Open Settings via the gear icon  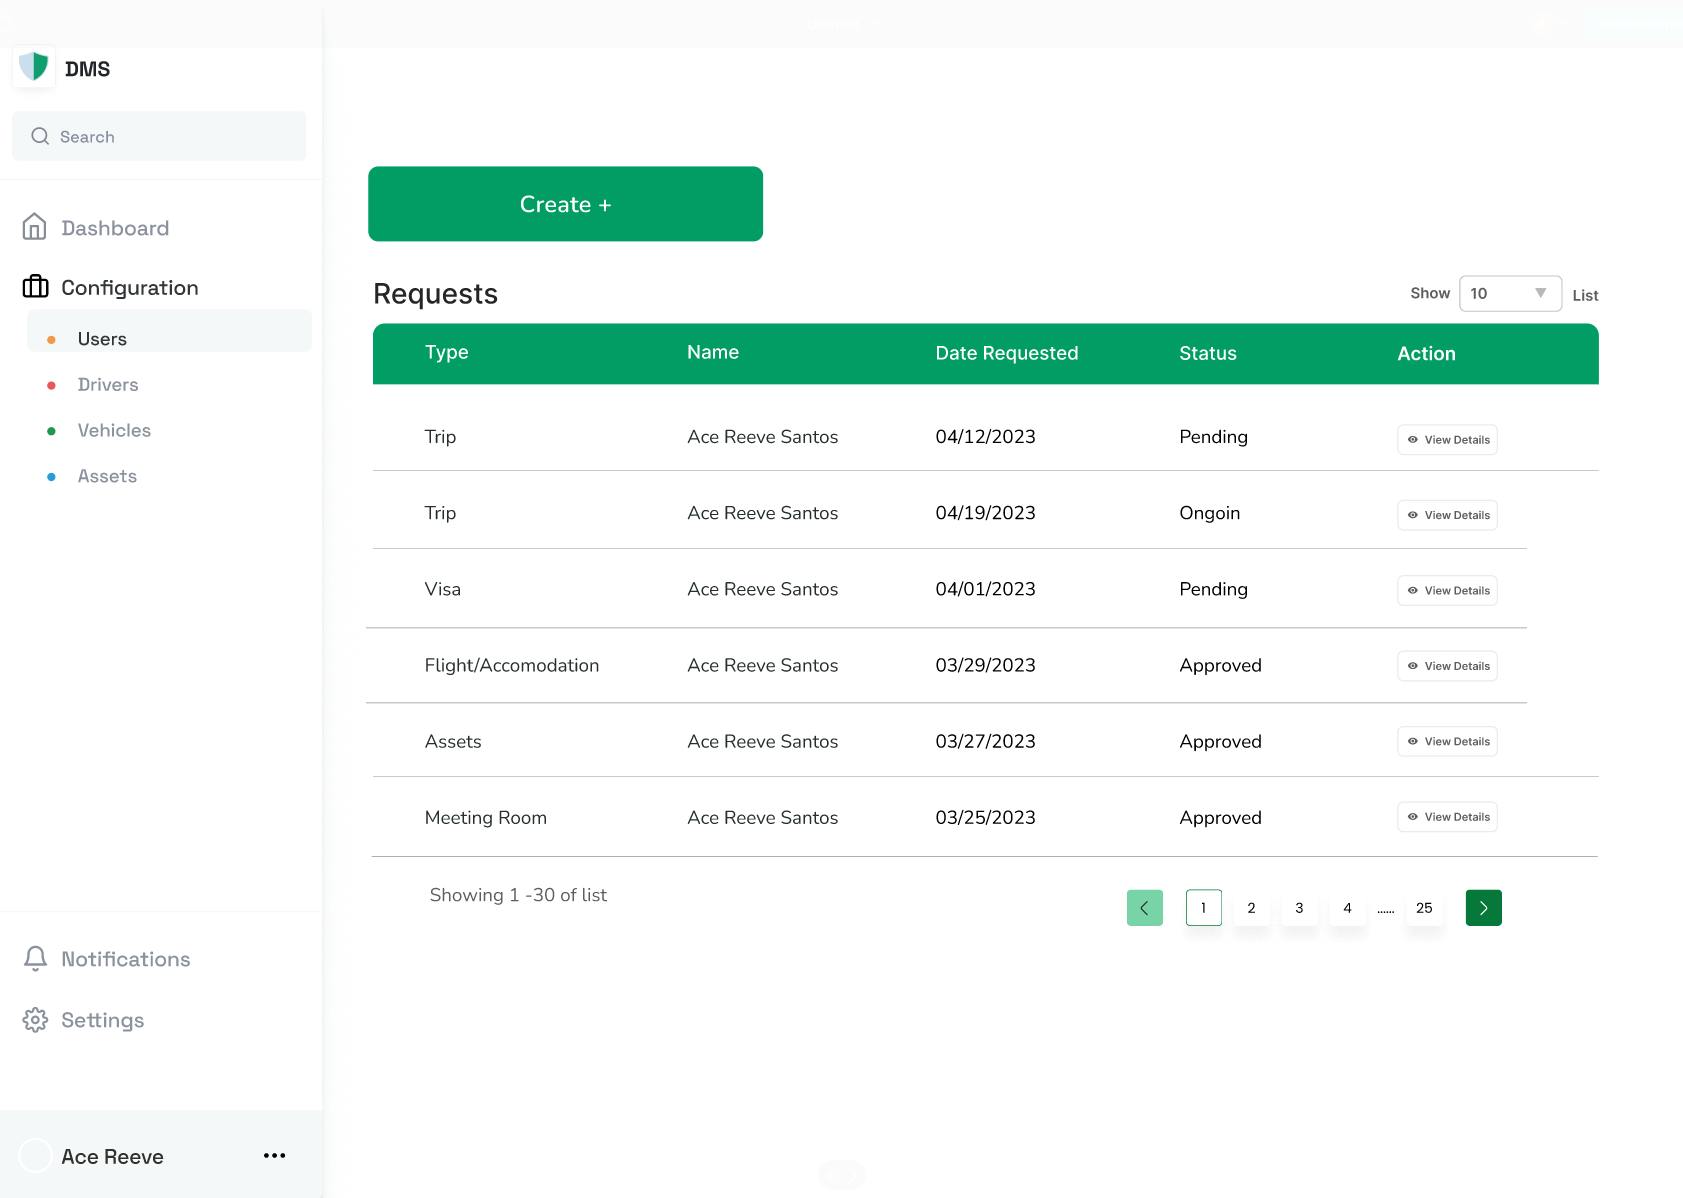(x=35, y=1020)
